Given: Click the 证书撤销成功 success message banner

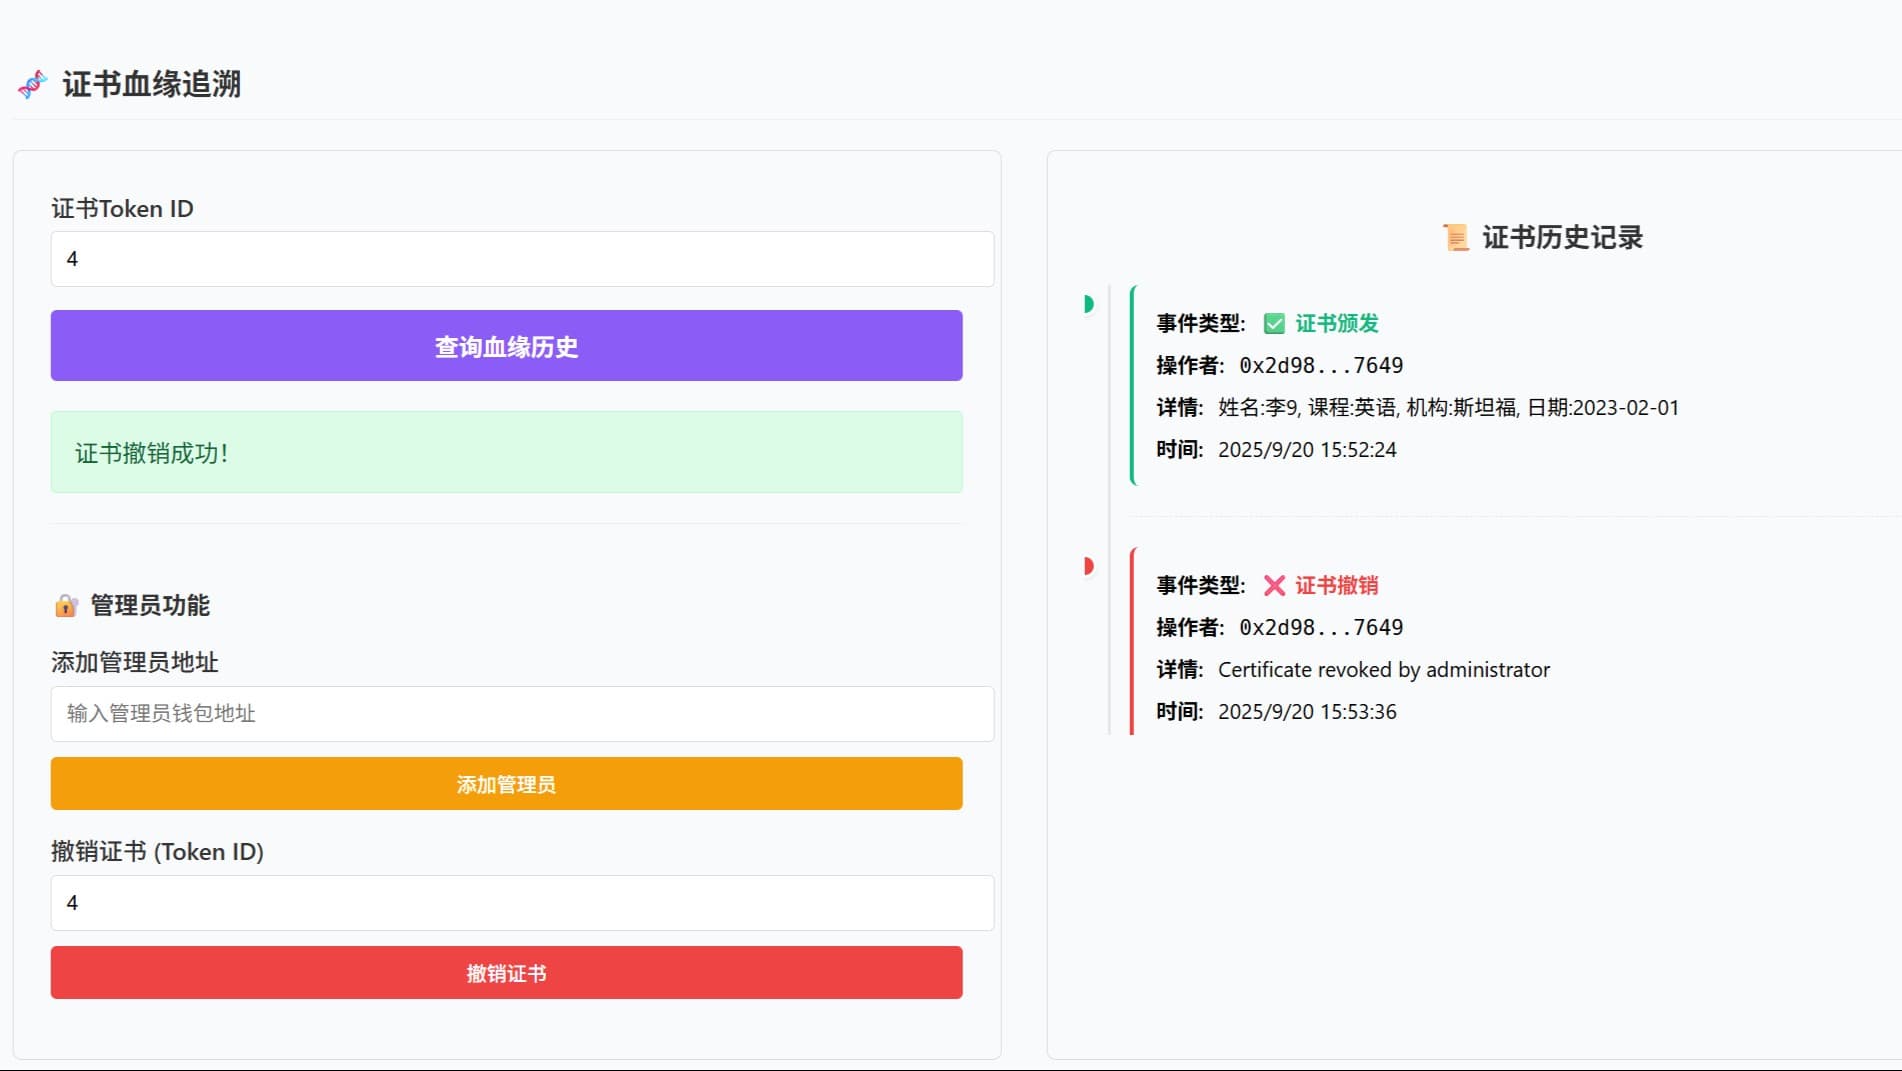Looking at the screenshot, I should point(506,453).
